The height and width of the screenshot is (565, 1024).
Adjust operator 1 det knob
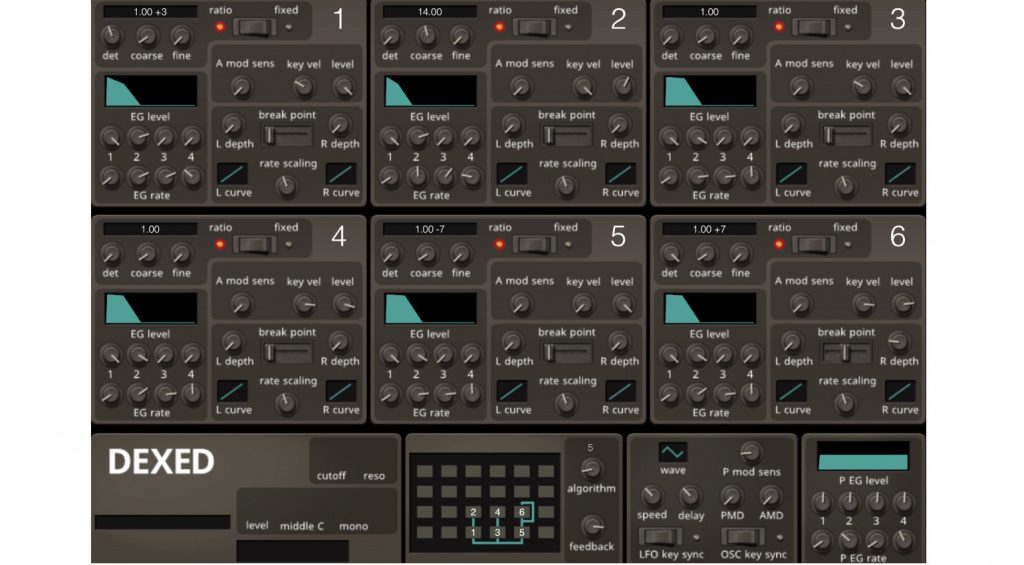tap(111, 36)
